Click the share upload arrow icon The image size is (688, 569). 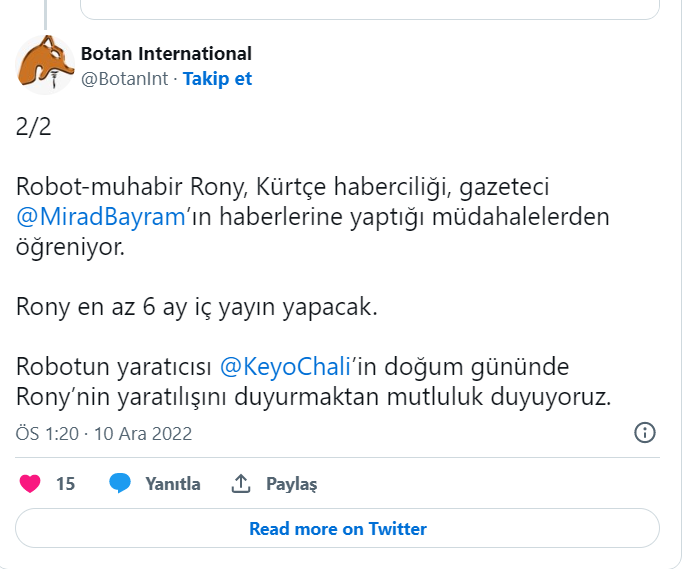click(241, 484)
